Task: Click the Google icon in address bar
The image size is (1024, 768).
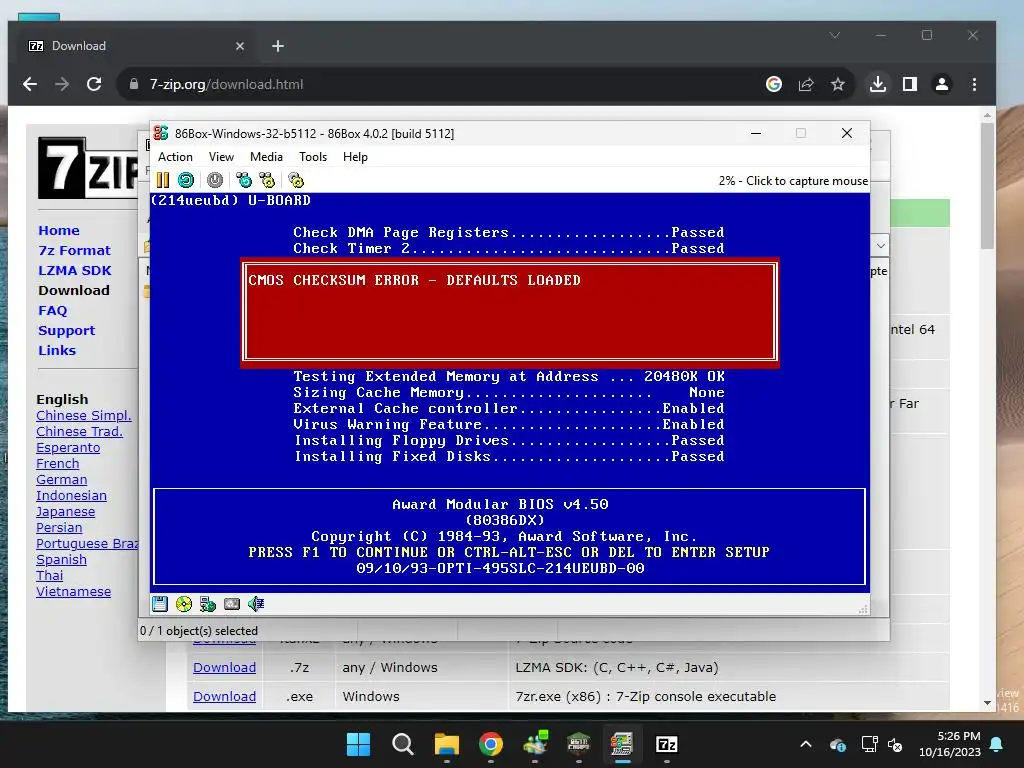Action: tap(774, 84)
